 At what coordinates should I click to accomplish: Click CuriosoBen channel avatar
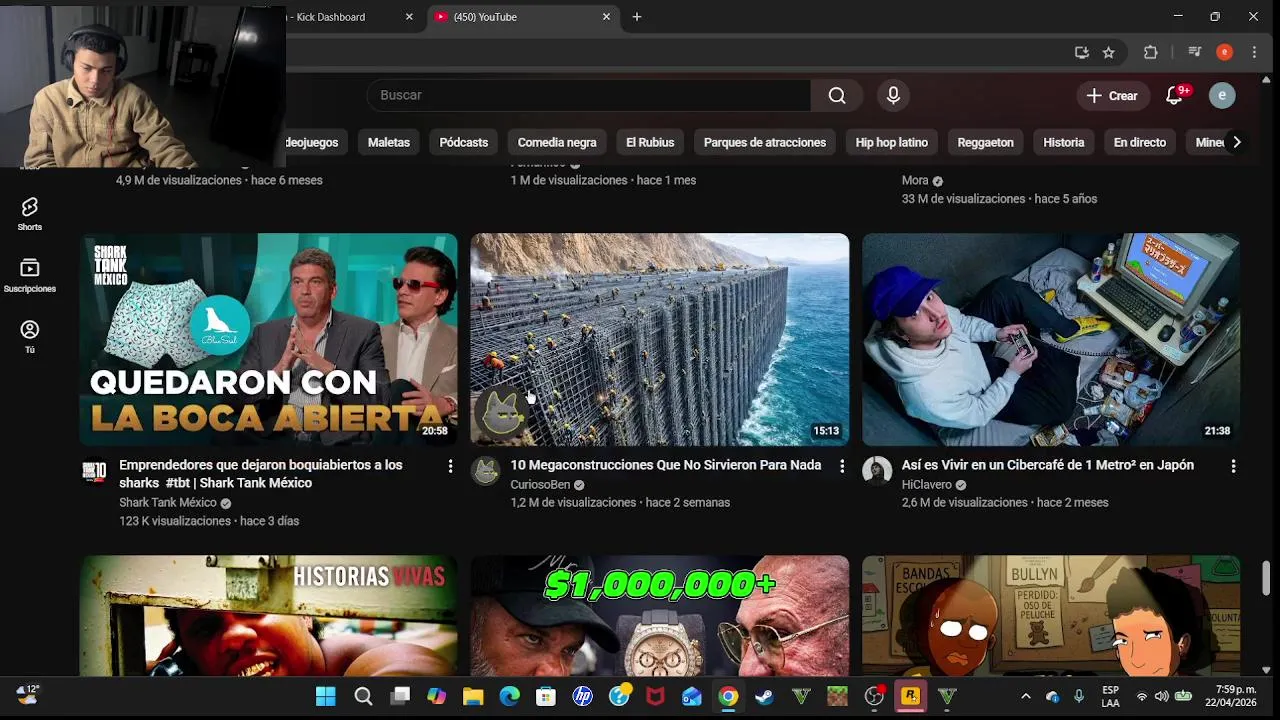coord(486,471)
